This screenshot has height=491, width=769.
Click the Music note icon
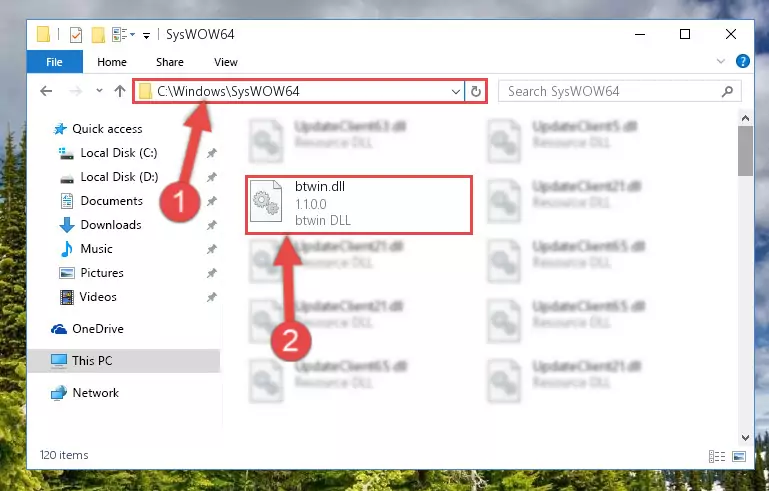pyautogui.click(x=67, y=249)
